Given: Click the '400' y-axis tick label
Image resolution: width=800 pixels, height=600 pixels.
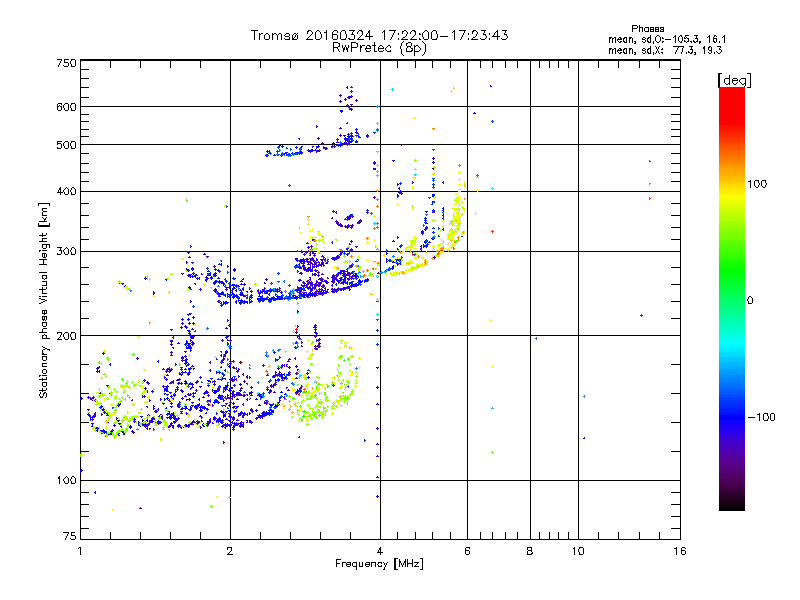Looking at the screenshot, I should pyautogui.click(x=66, y=192).
